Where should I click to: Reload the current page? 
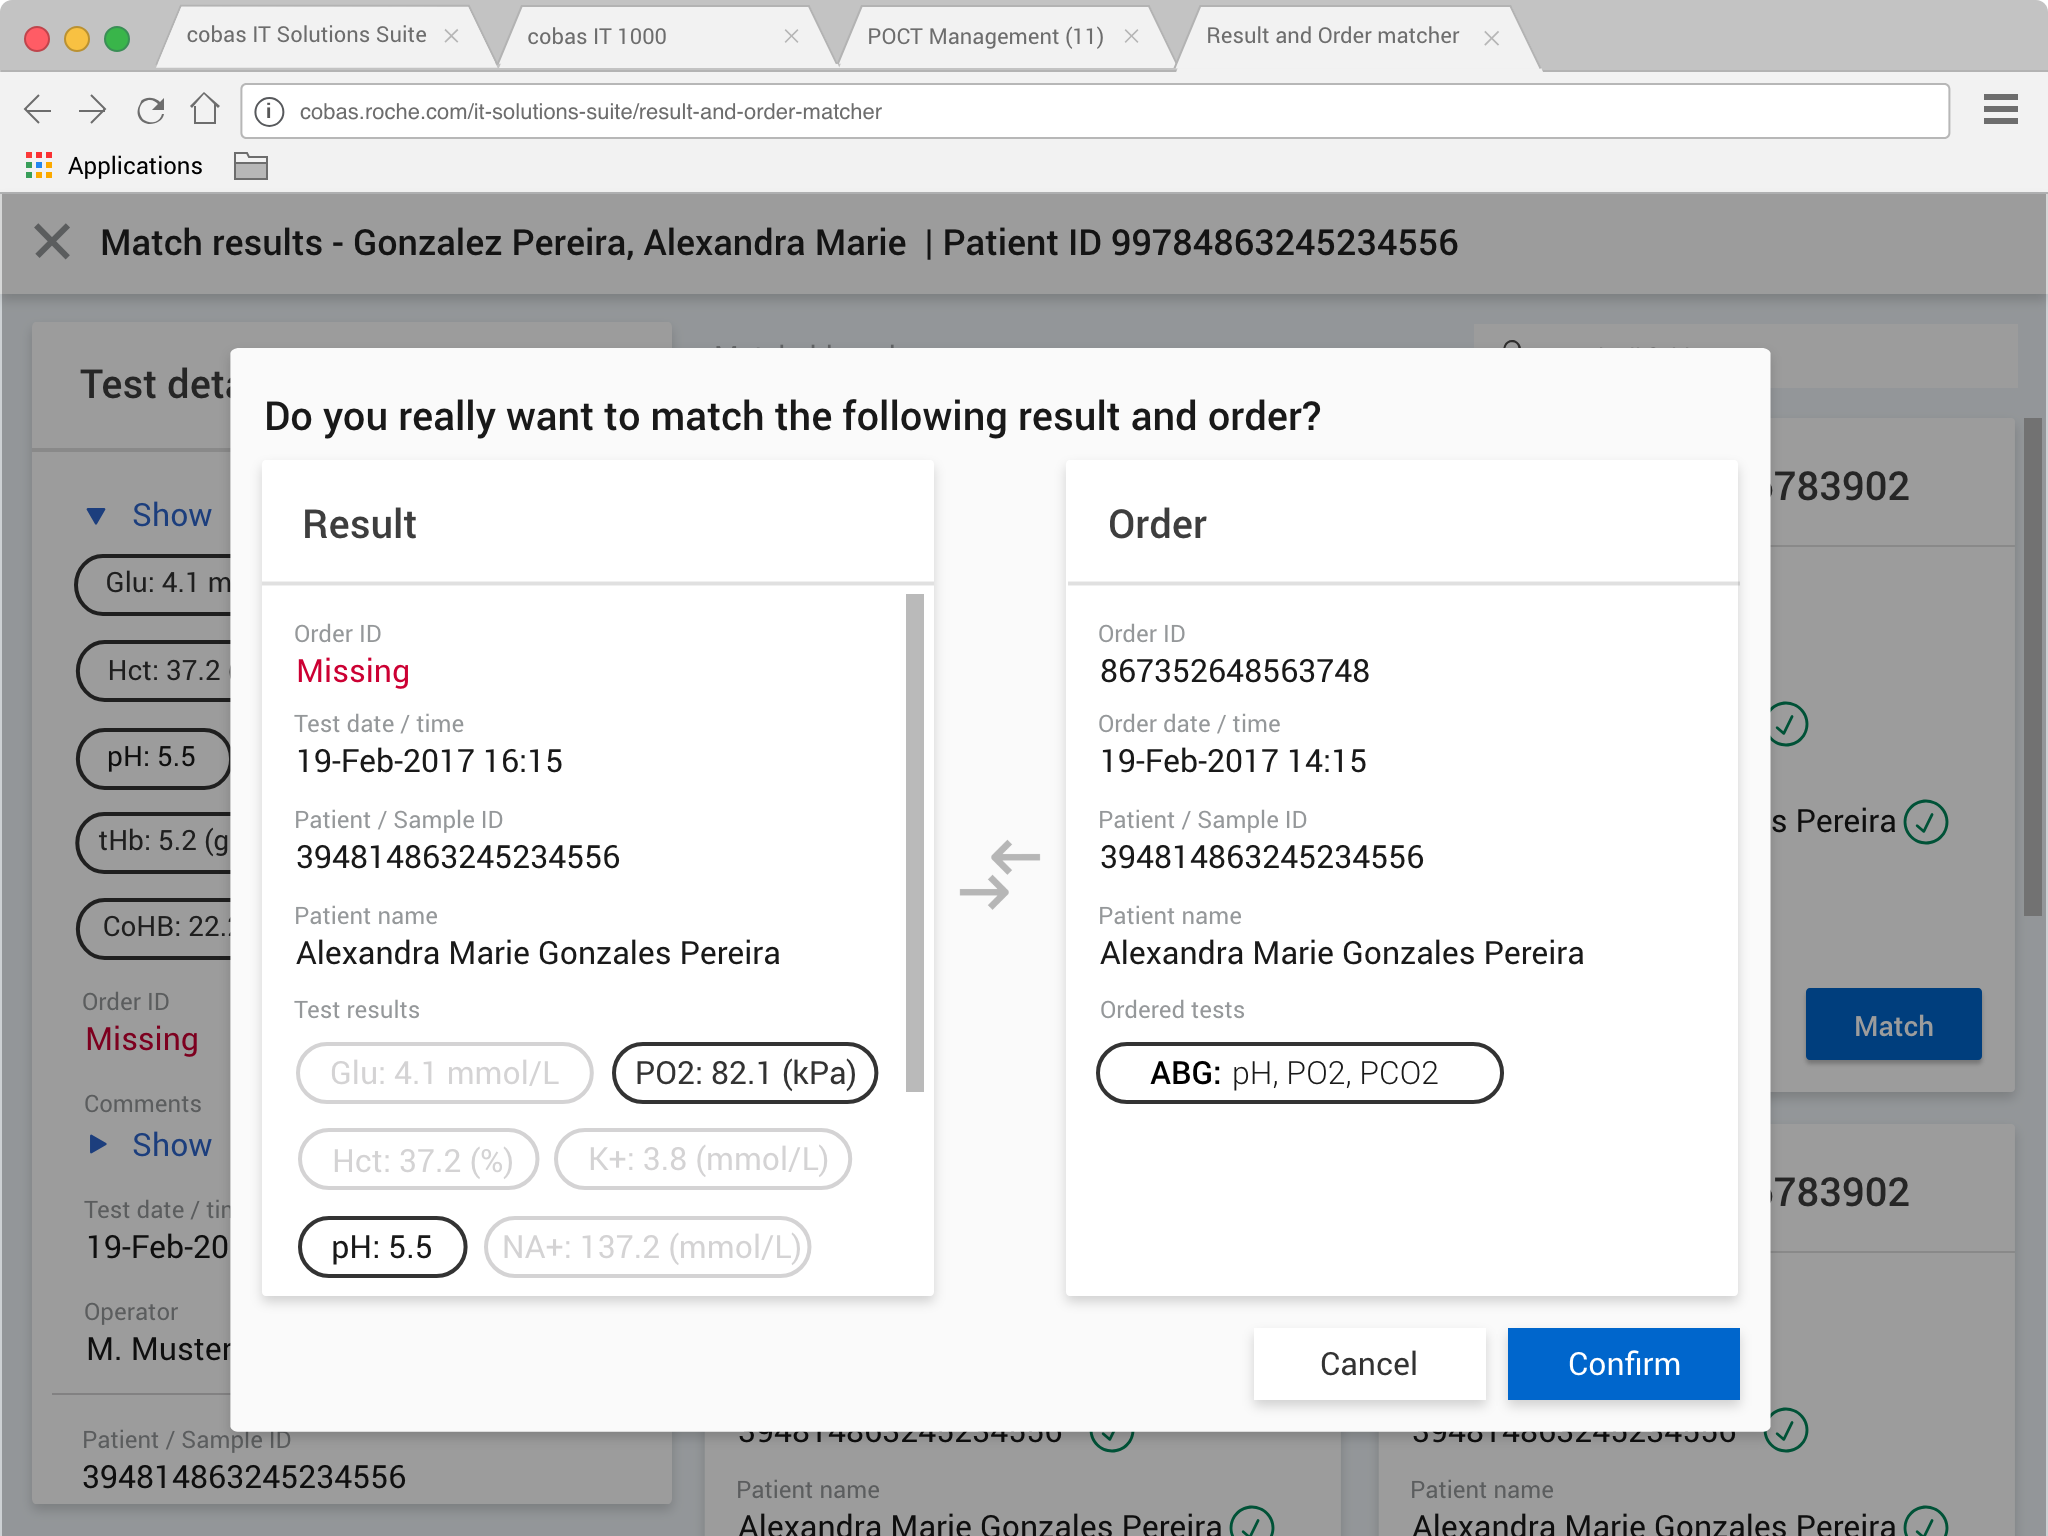tap(151, 110)
